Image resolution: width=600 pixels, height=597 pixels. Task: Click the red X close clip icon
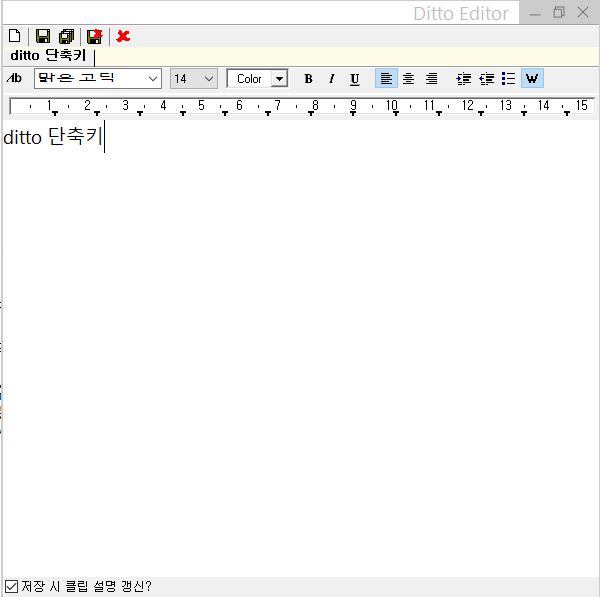[x=123, y=36]
